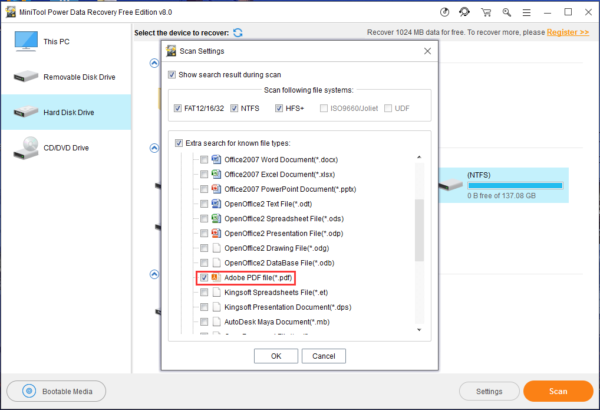Click the OpenOffice2 Drawing File(*.odg) label

tap(277, 248)
